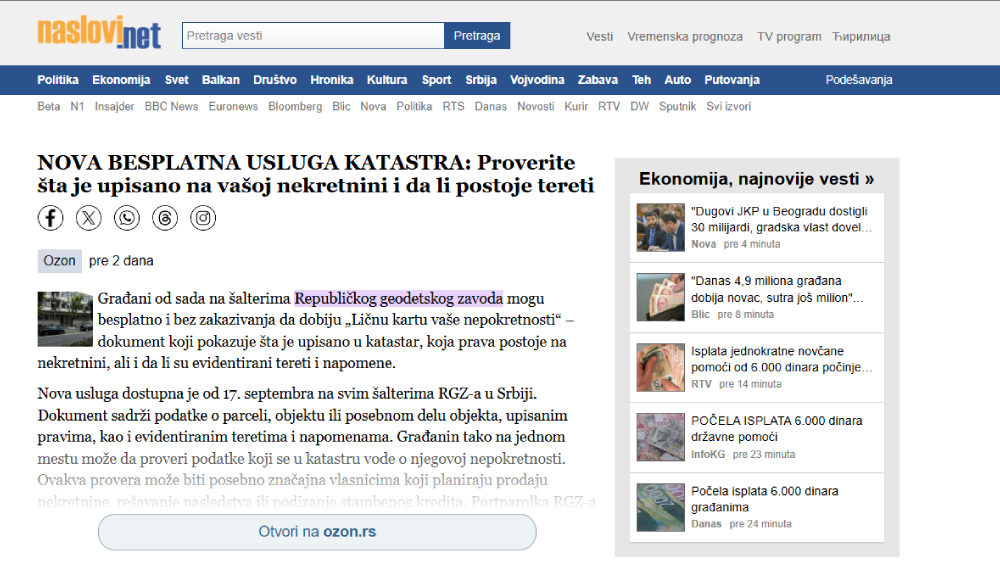Select RTV source in sources row

[609, 106]
